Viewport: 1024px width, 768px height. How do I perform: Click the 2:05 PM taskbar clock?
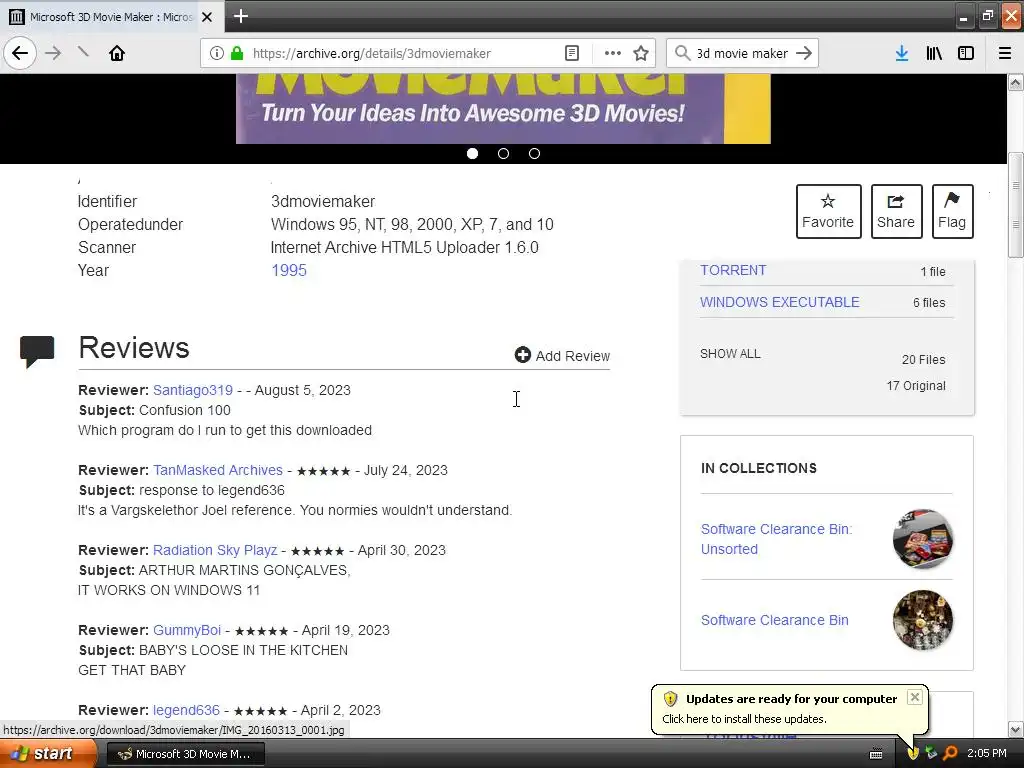[987, 754]
